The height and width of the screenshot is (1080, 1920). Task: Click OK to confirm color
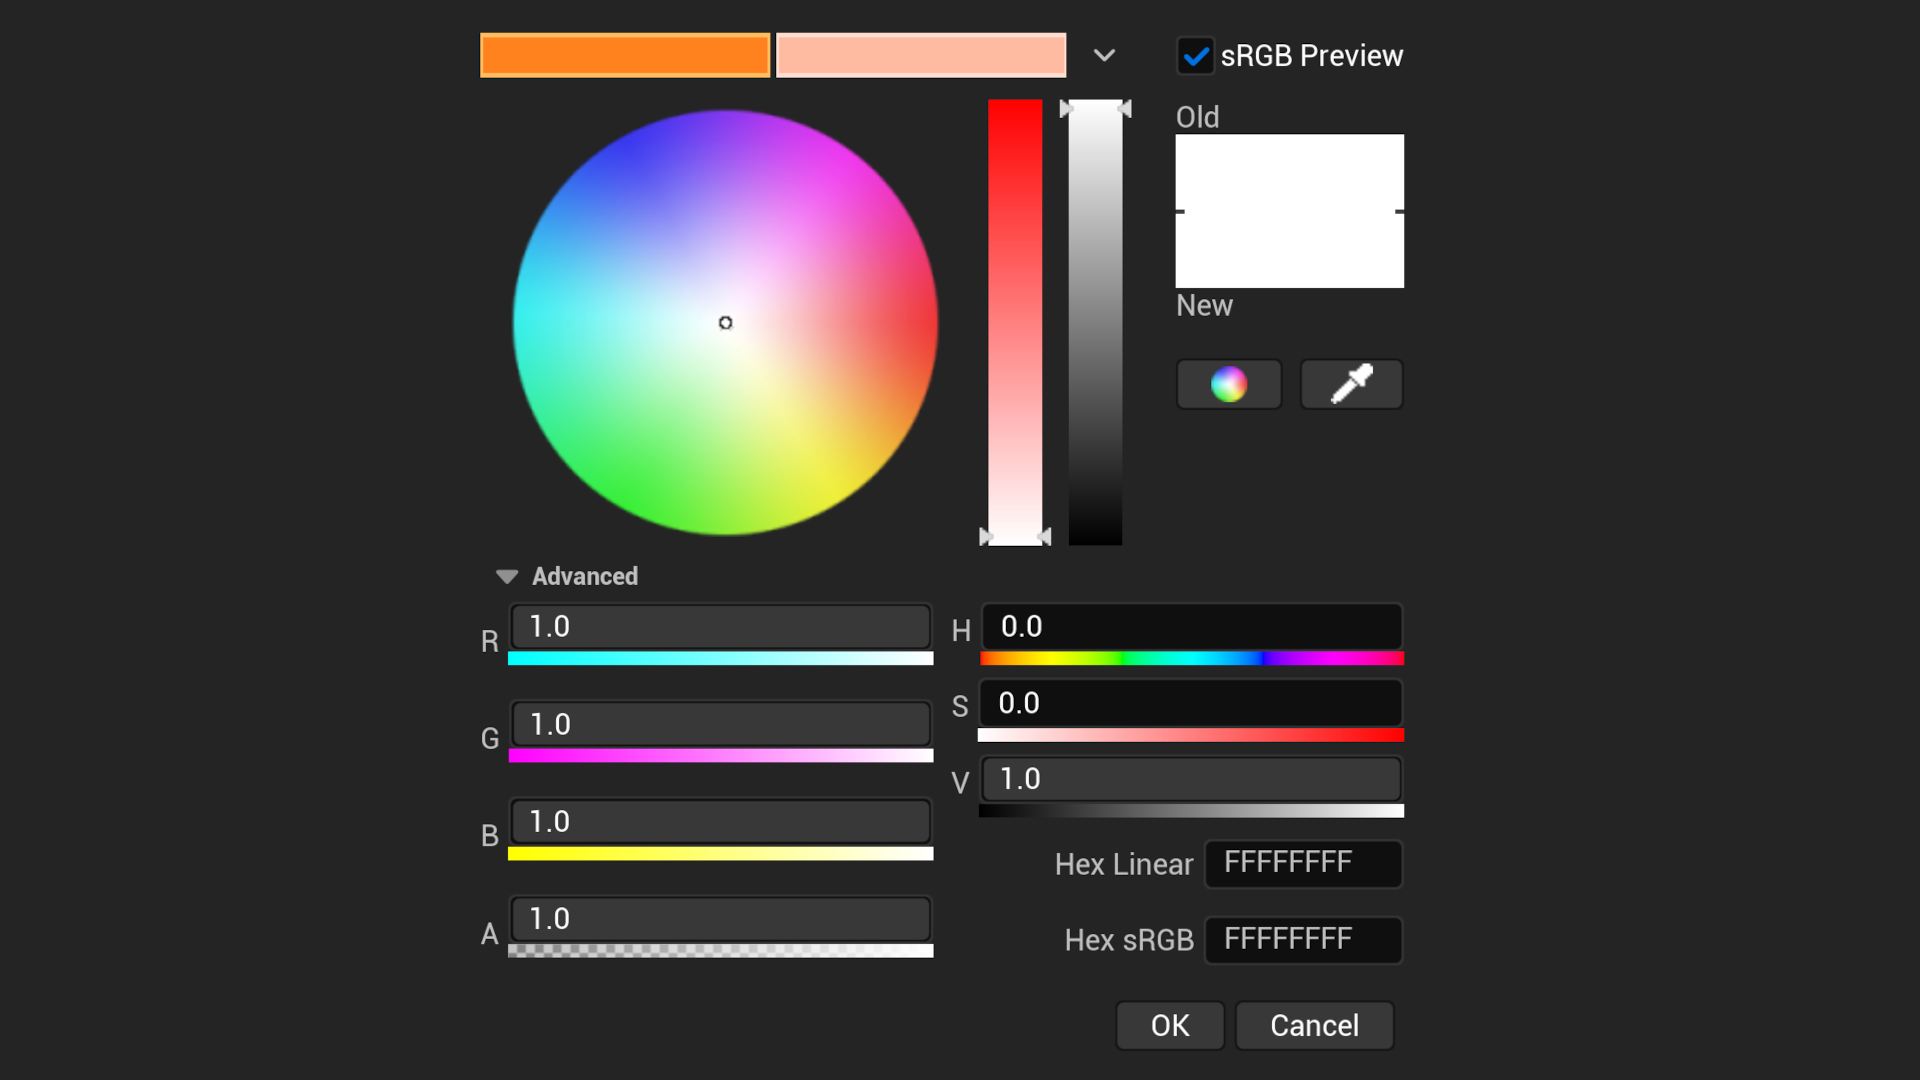[x=1169, y=1025]
